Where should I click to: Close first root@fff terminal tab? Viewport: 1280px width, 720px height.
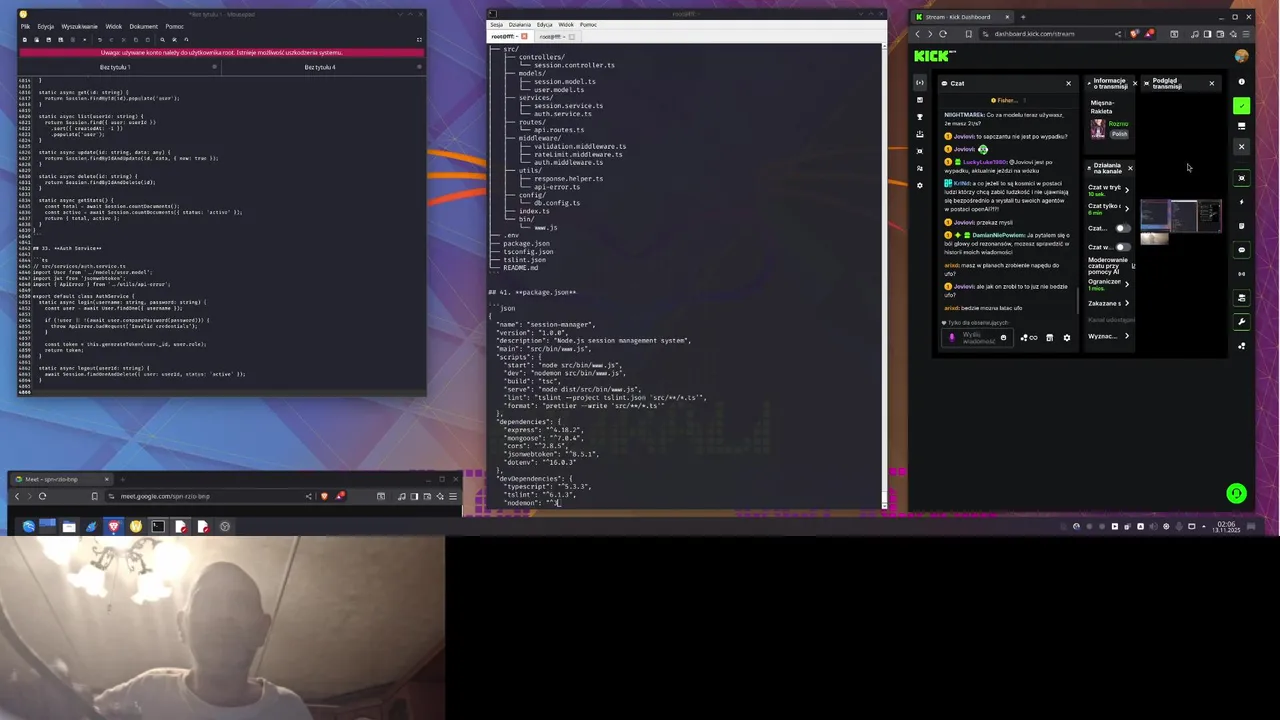pyautogui.click(x=524, y=36)
